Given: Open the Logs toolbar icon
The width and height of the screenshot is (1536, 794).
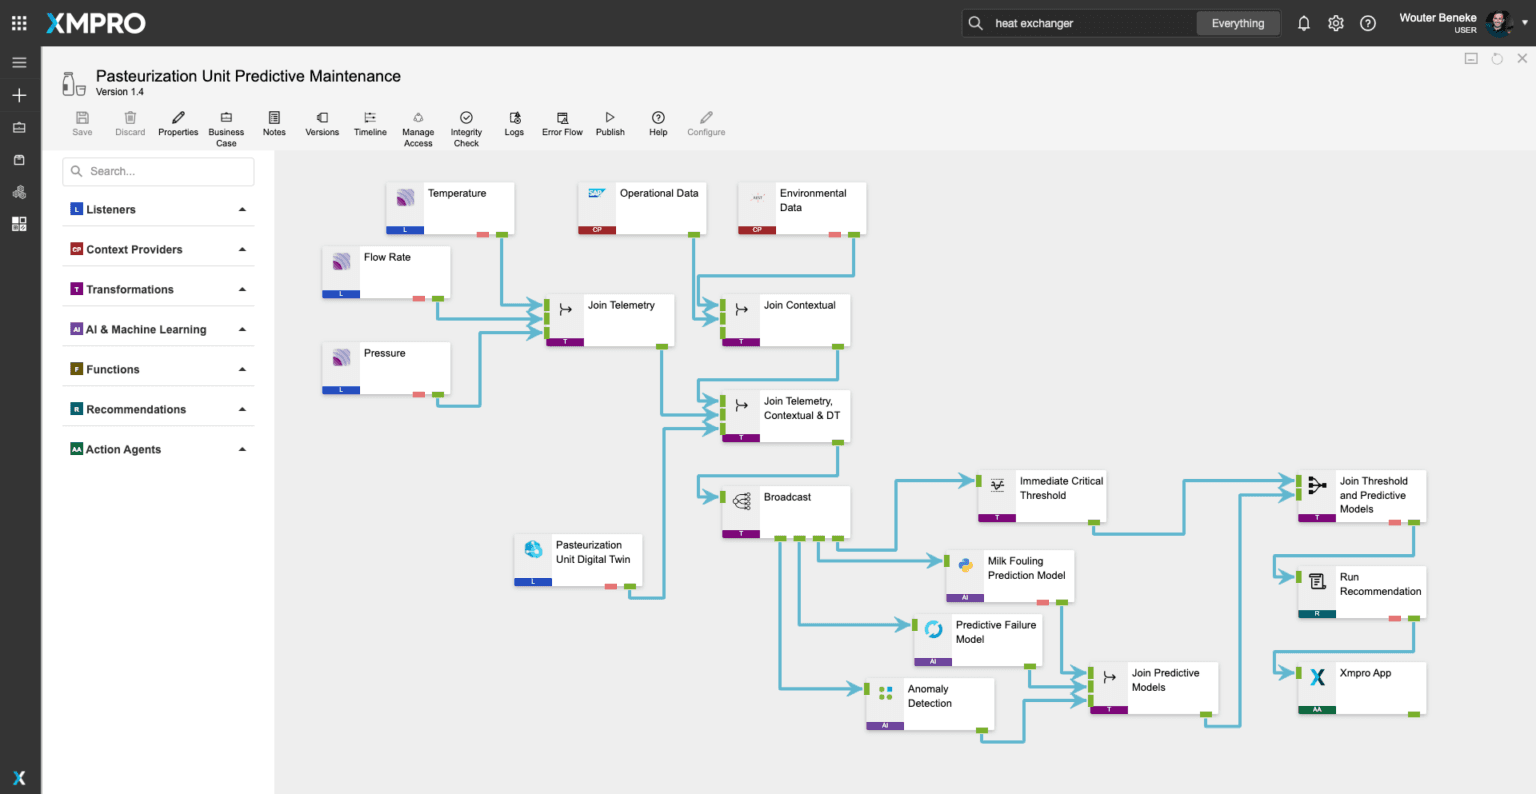Looking at the screenshot, I should pyautogui.click(x=514, y=119).
